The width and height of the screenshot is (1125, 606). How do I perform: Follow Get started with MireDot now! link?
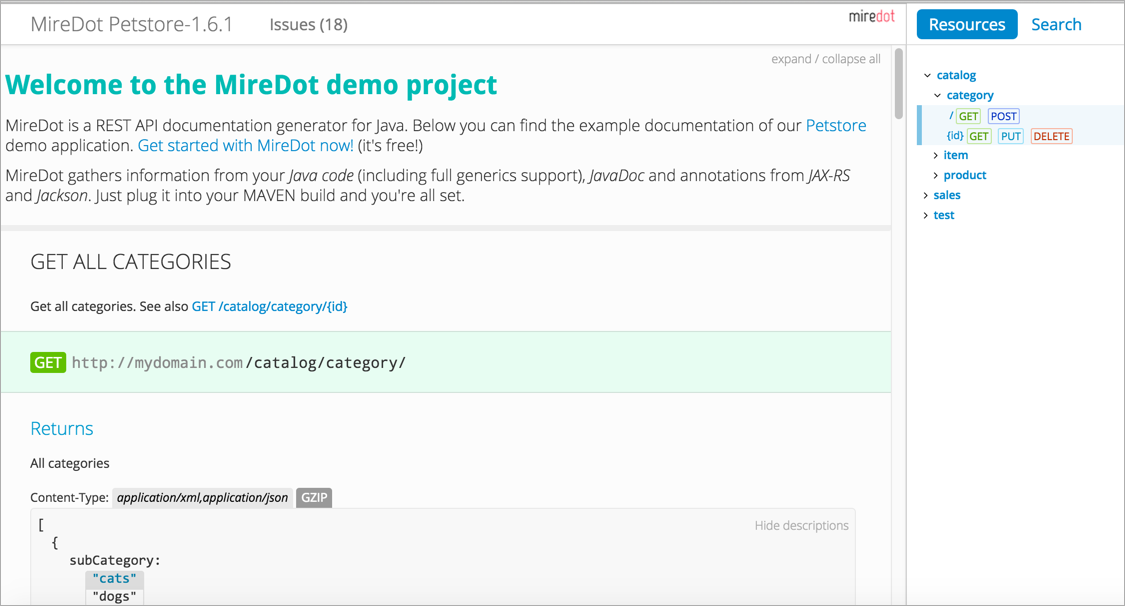[245, 146]
